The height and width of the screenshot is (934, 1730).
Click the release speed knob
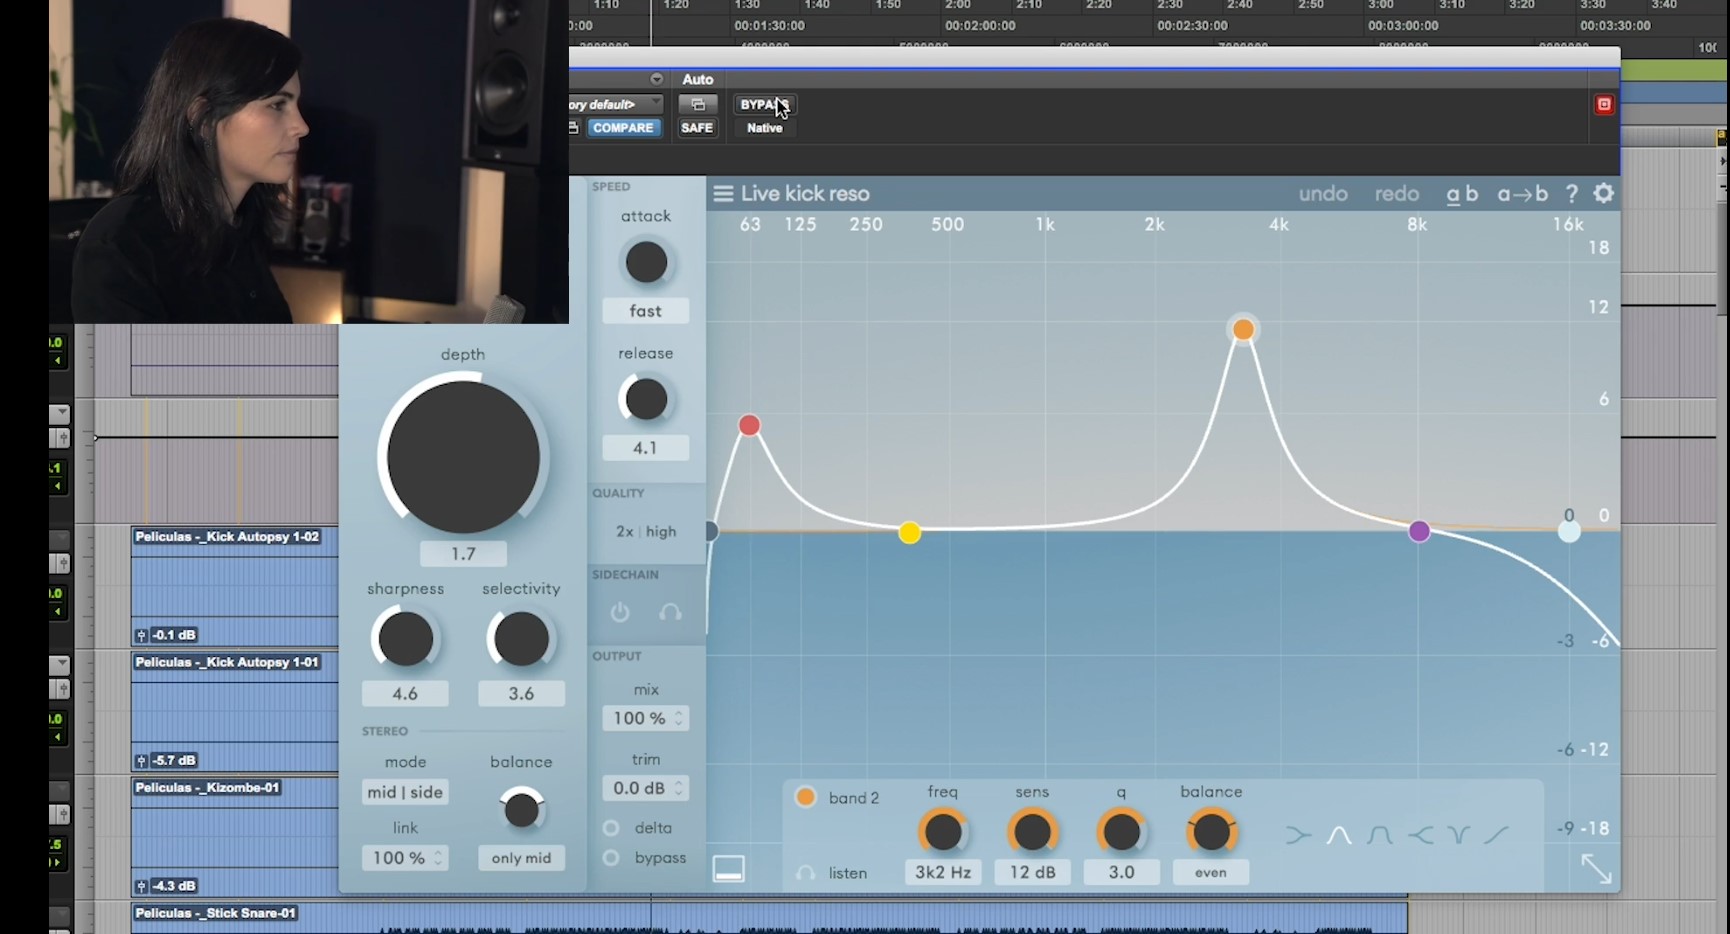646,399
